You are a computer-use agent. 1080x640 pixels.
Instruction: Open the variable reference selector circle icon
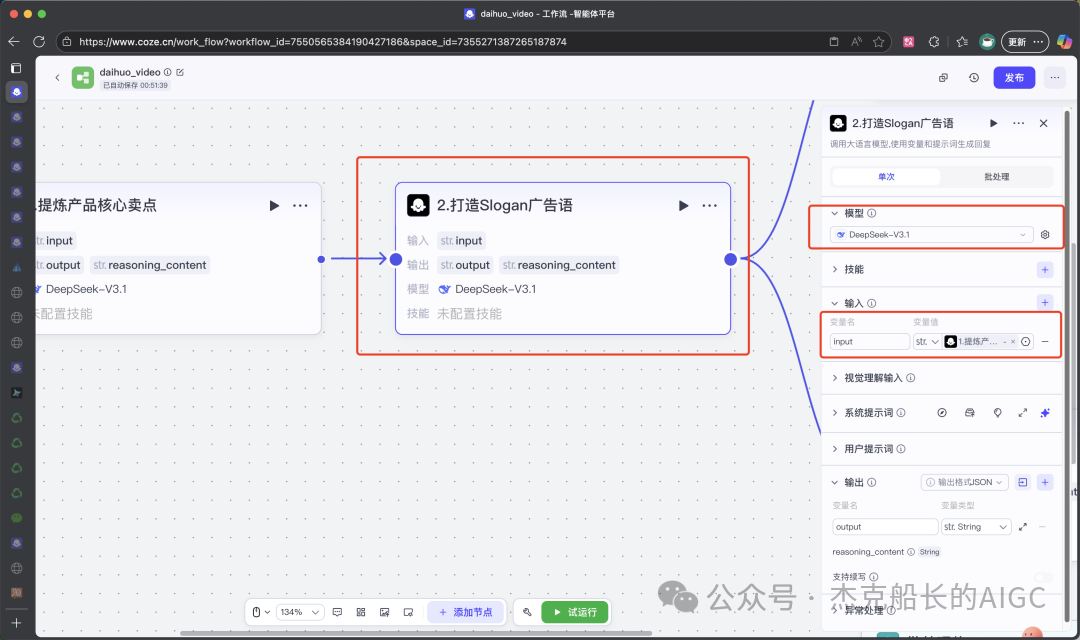(x=1026, y=342)
